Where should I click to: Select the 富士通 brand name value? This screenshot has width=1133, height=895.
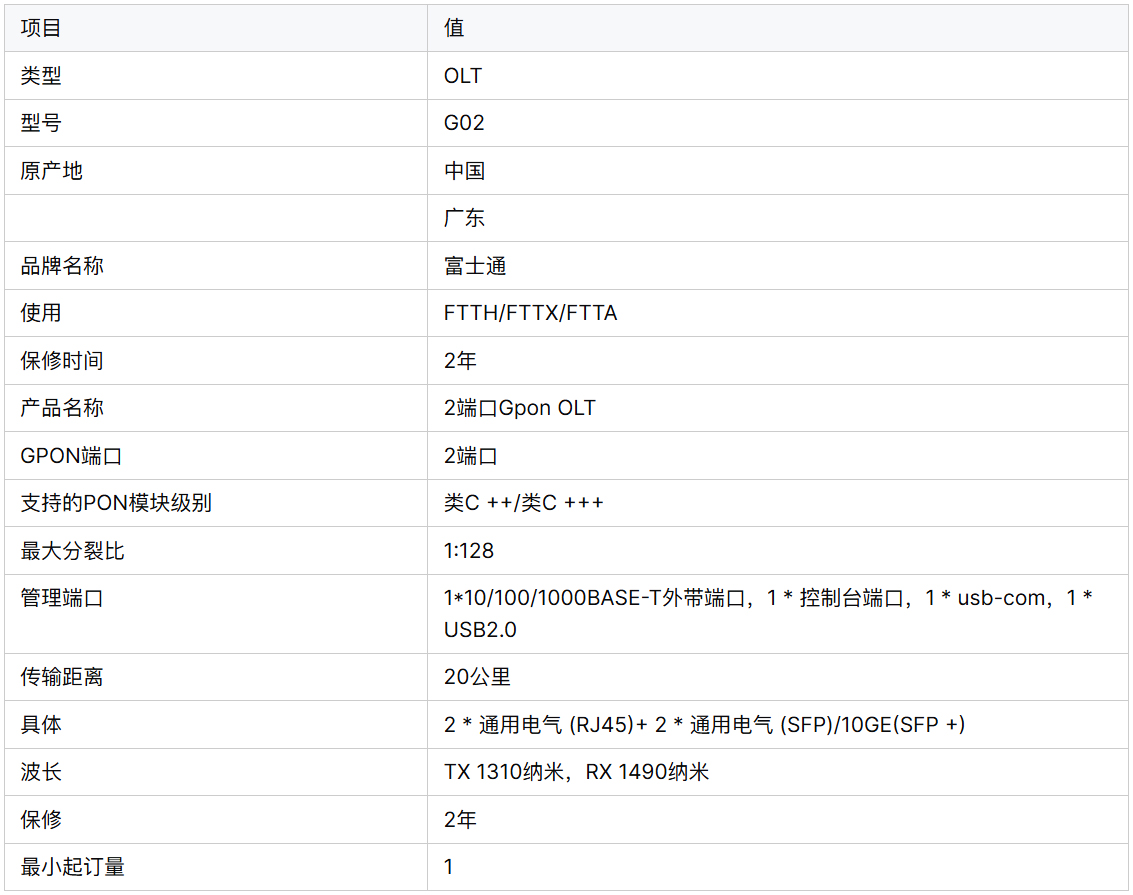pyautogui.click(x=475, y=266)
